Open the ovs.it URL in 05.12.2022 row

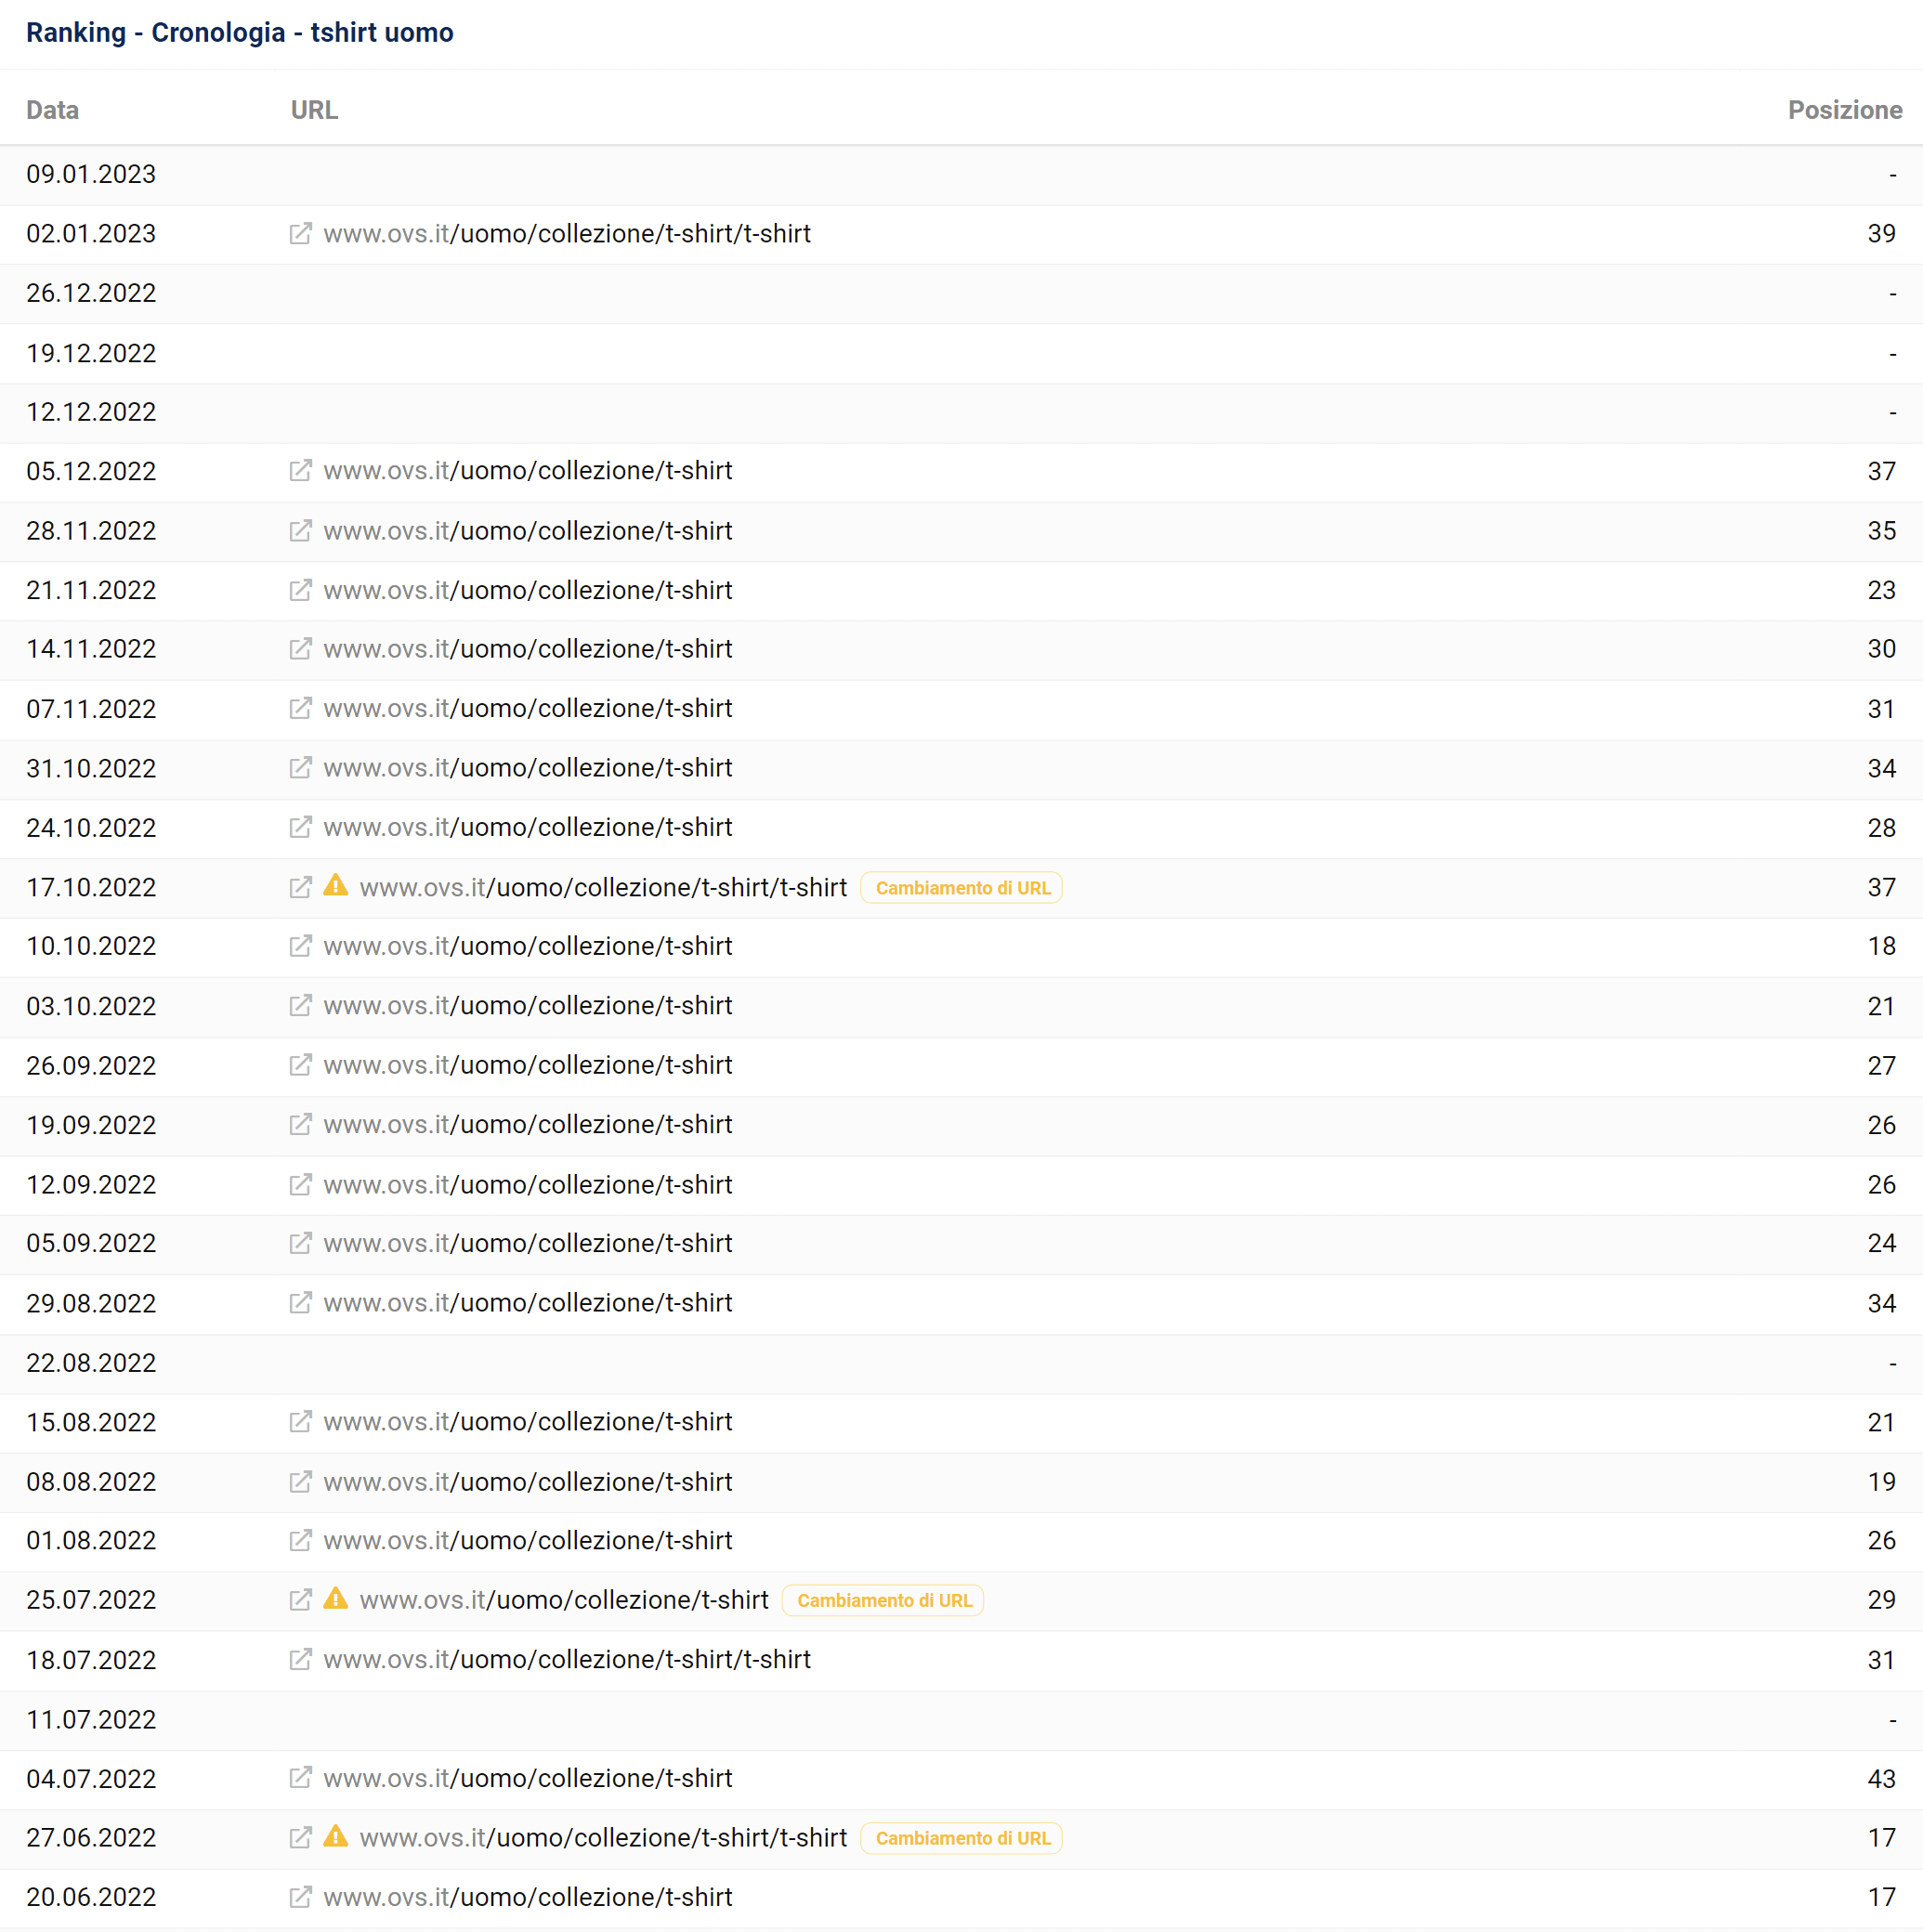pyautogui.click(x=528, y=470)
